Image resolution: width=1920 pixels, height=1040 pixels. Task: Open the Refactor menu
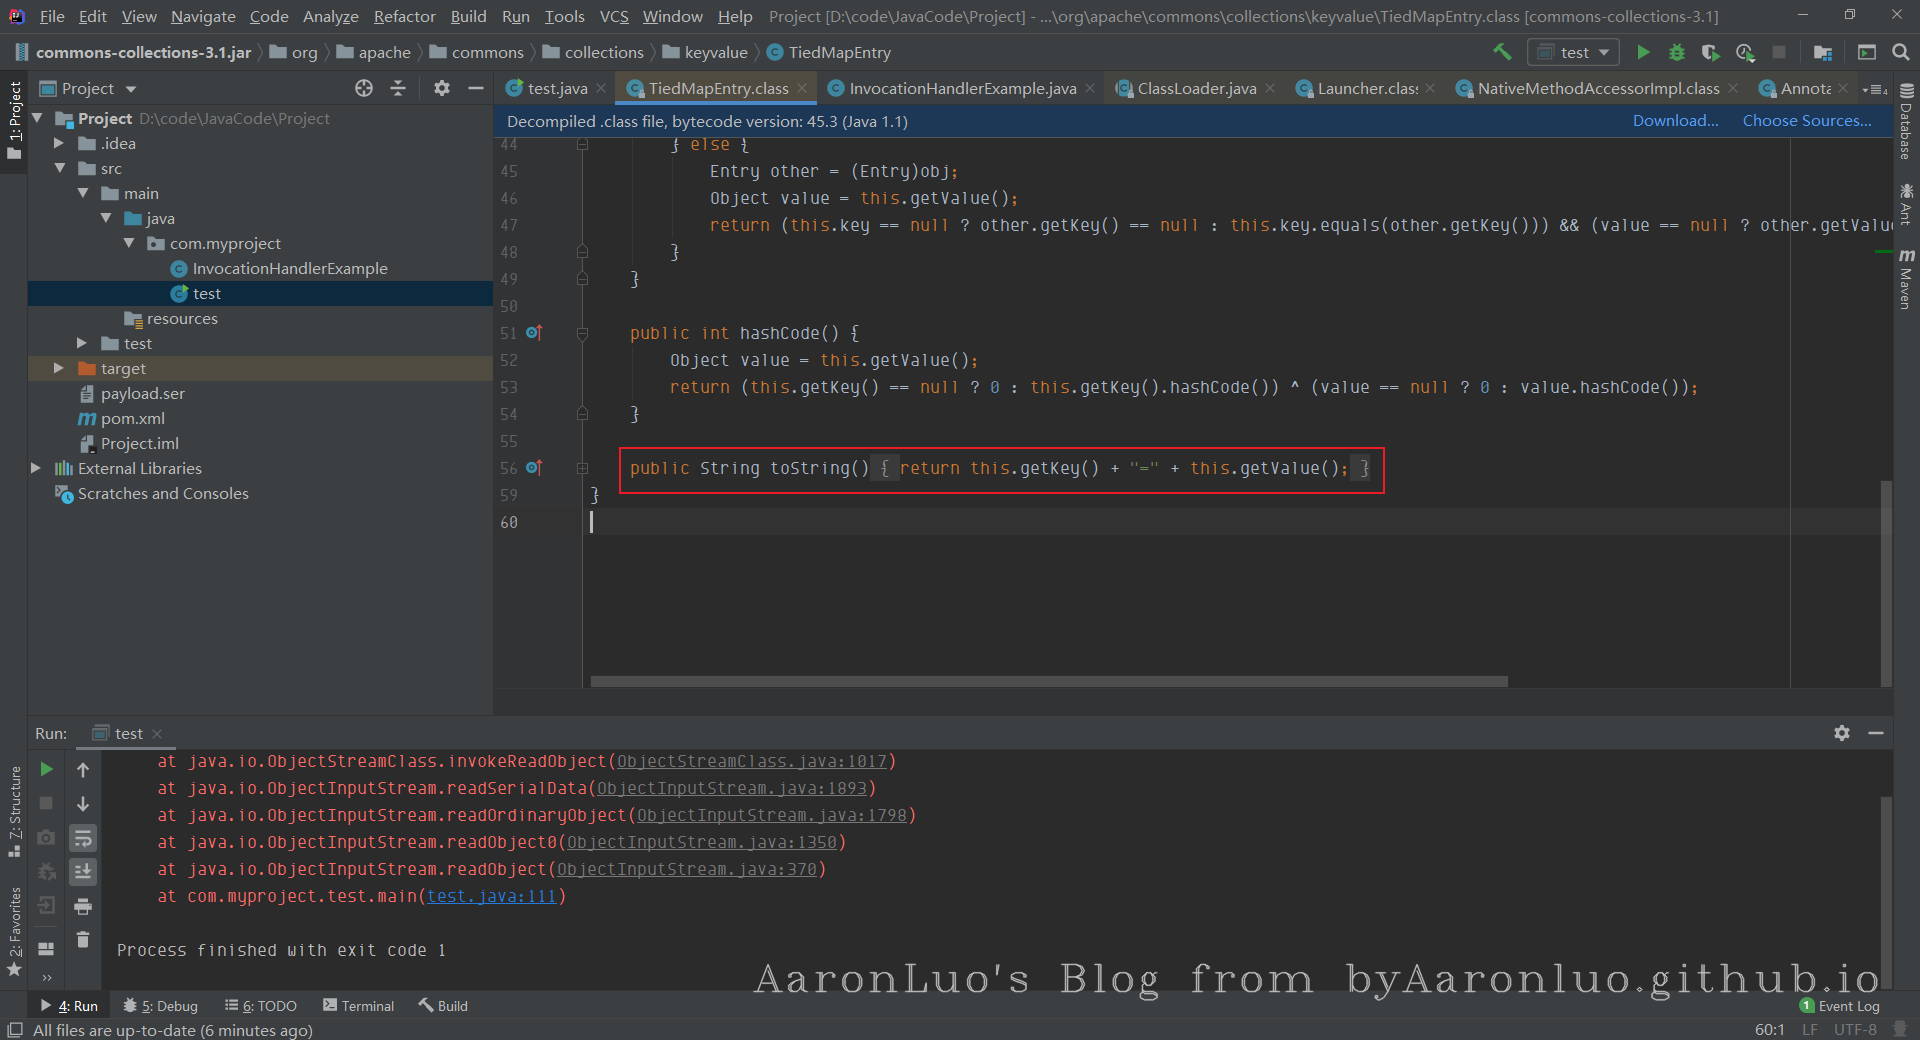(404, 16)
